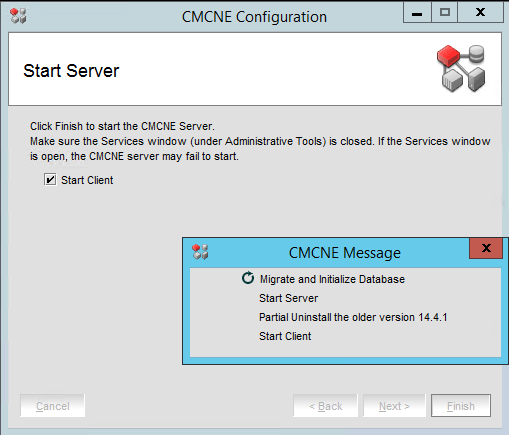Uncheck the Start Client checkbox

(x=50, y=180)
